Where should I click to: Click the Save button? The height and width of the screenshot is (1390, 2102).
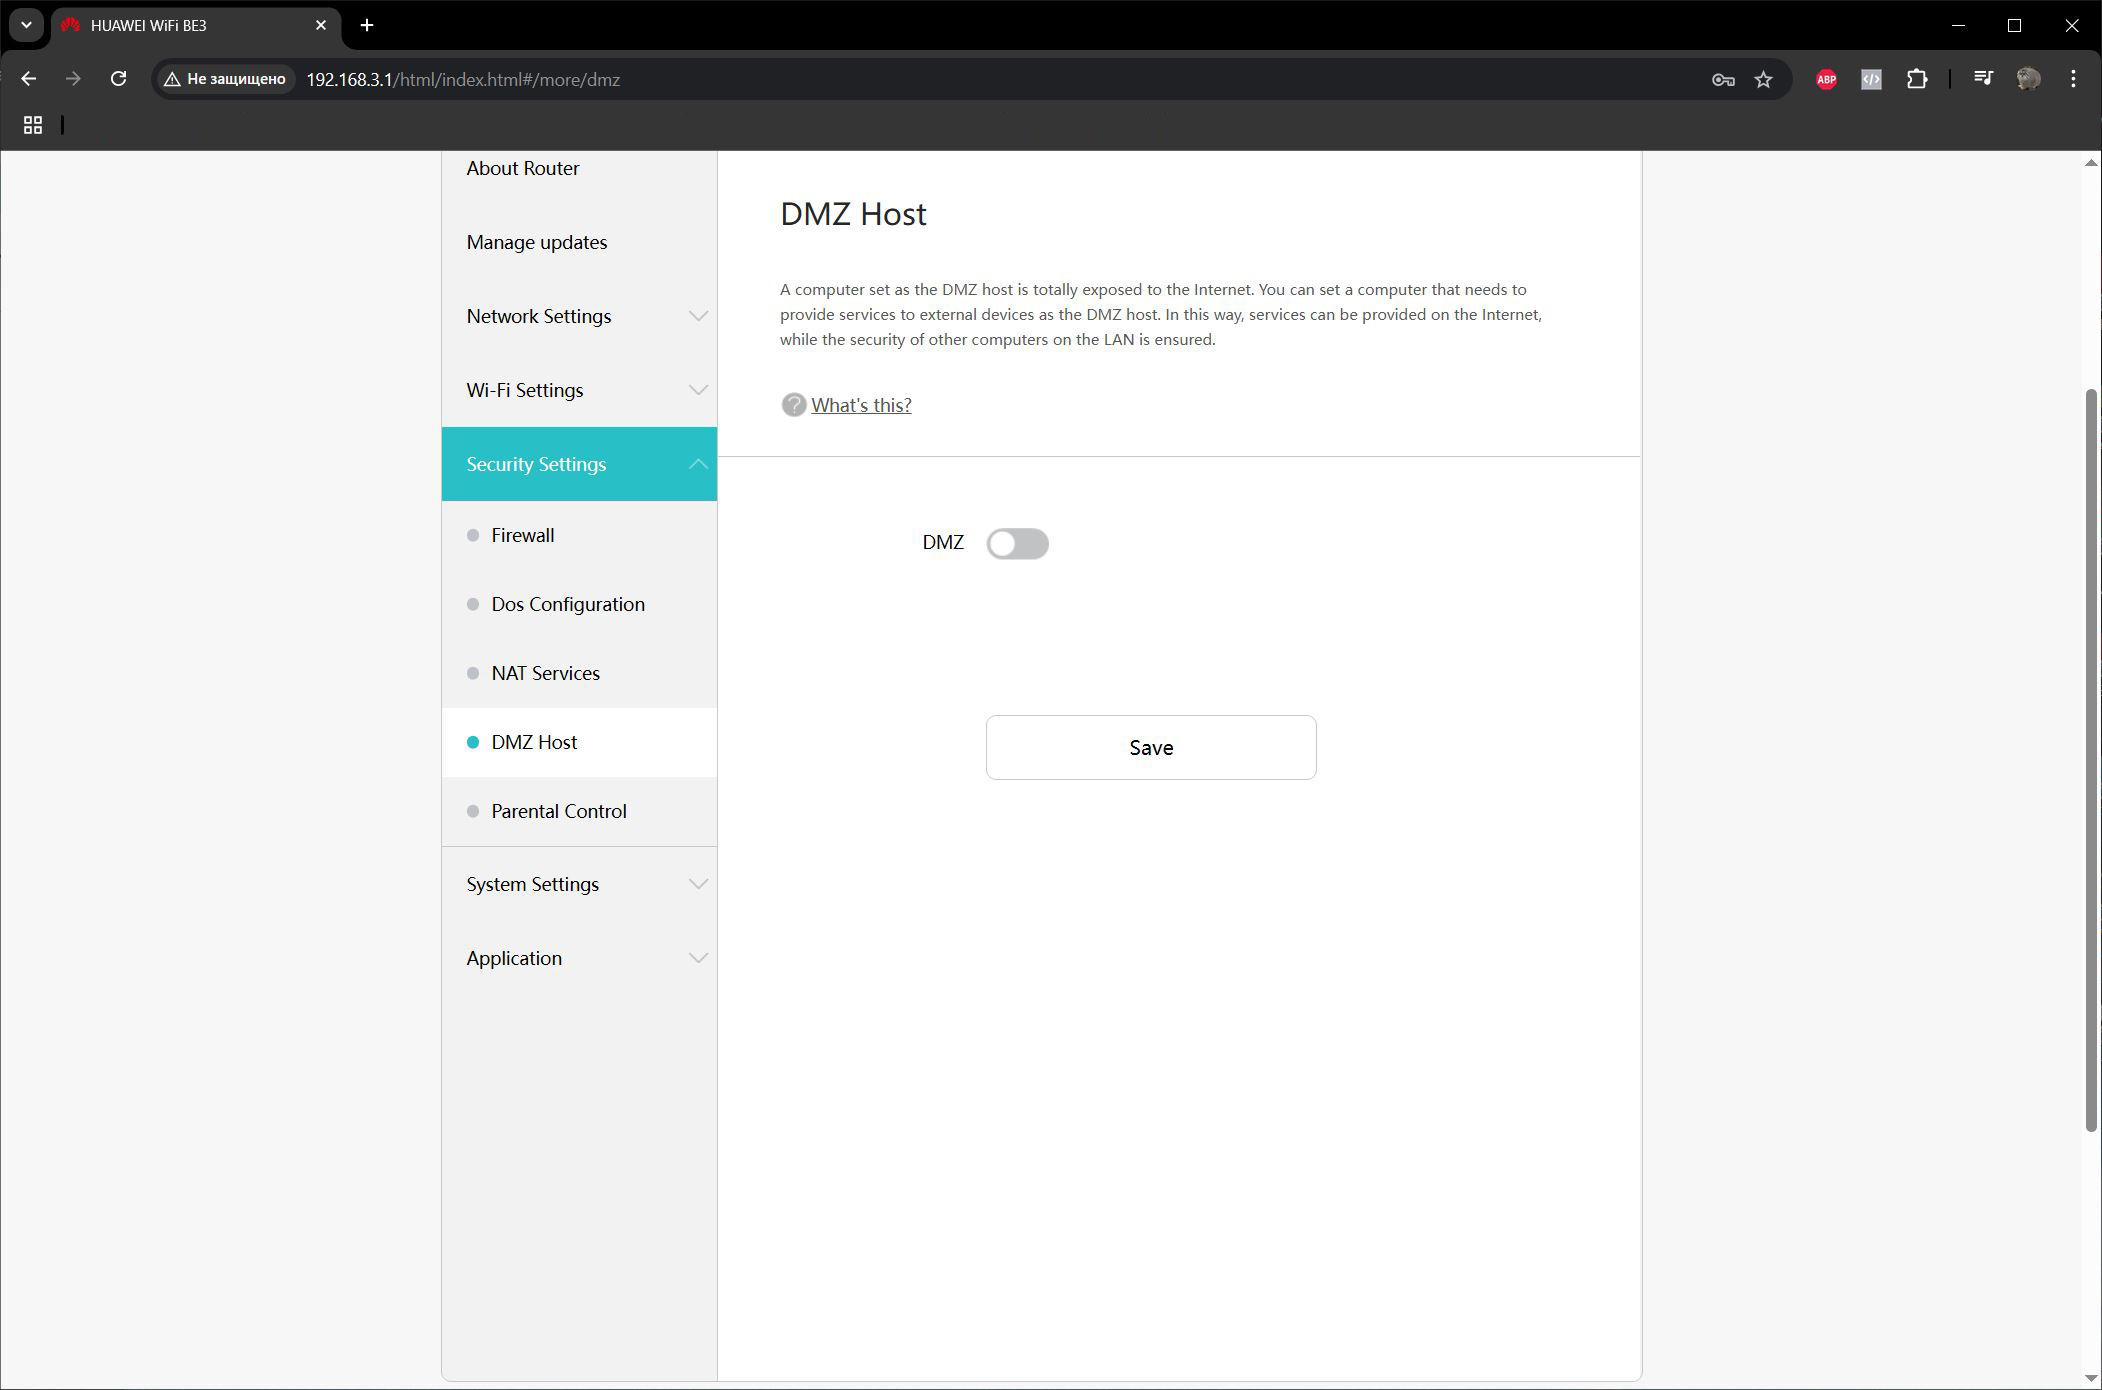pos(1151,747)
